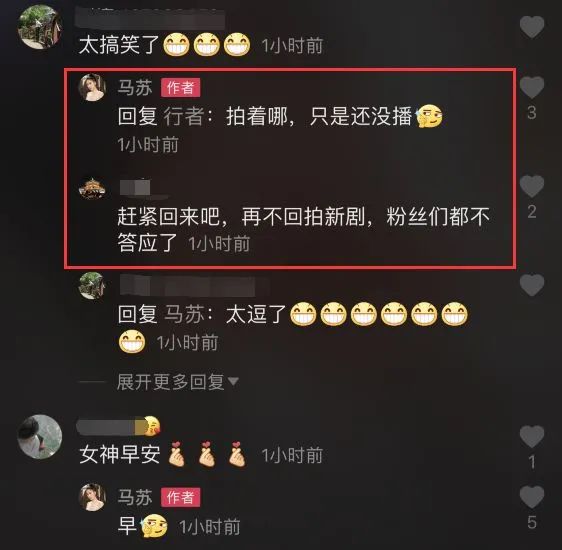Open avatar of the 太搞笑了 commenter
Viewport: 562px width, 550px height.
click(x=40, y=27)
